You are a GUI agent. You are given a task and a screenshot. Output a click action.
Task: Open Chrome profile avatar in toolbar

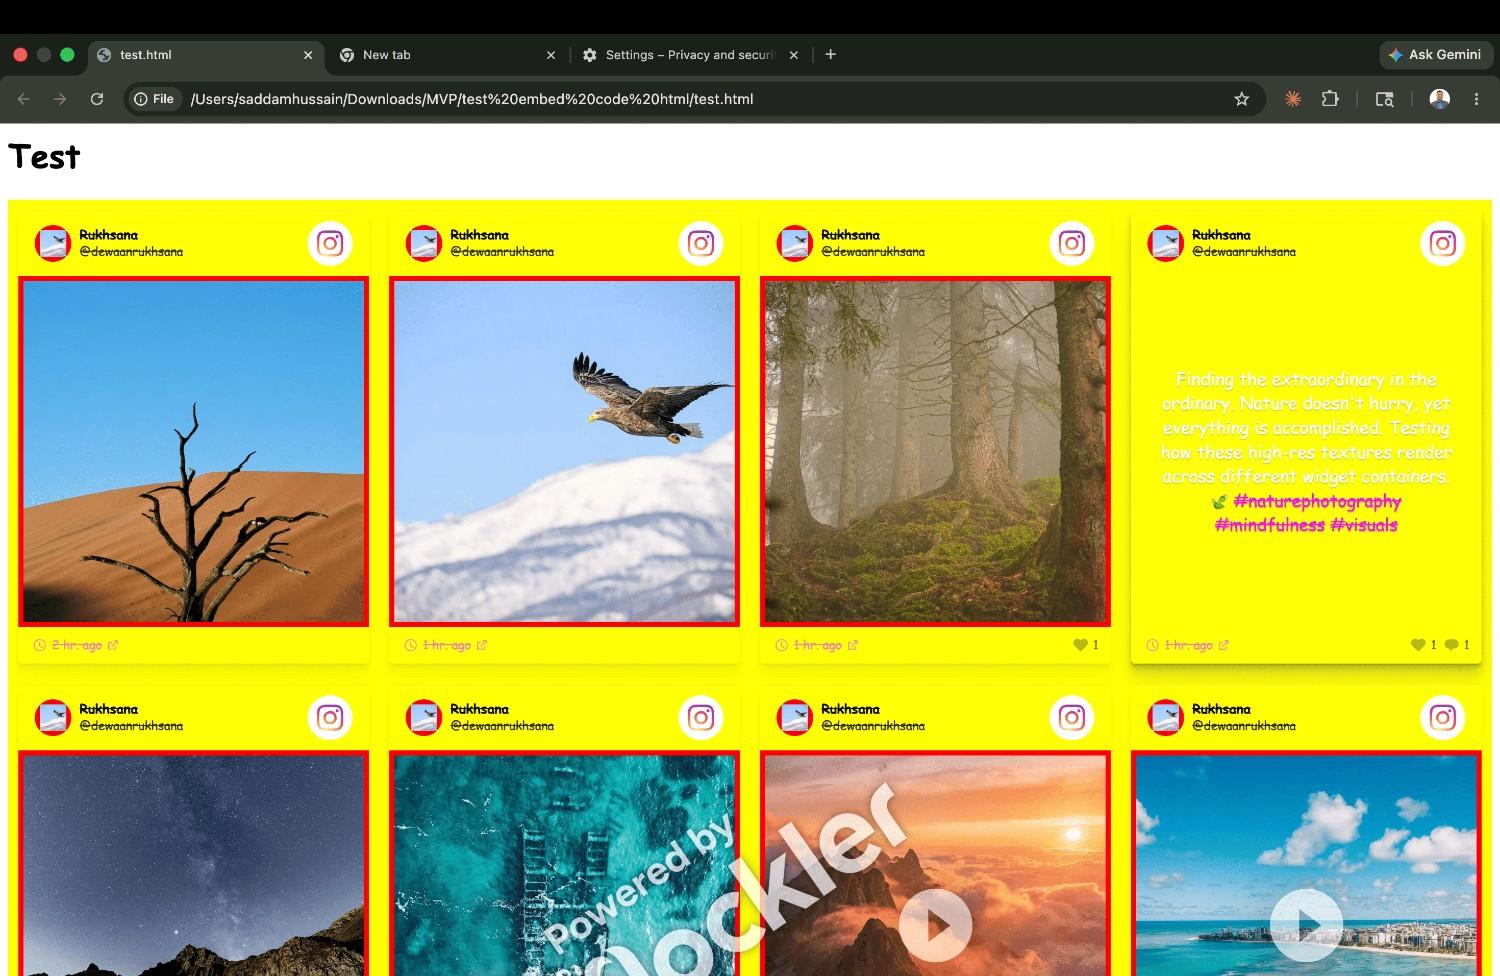click(1440, 99)
